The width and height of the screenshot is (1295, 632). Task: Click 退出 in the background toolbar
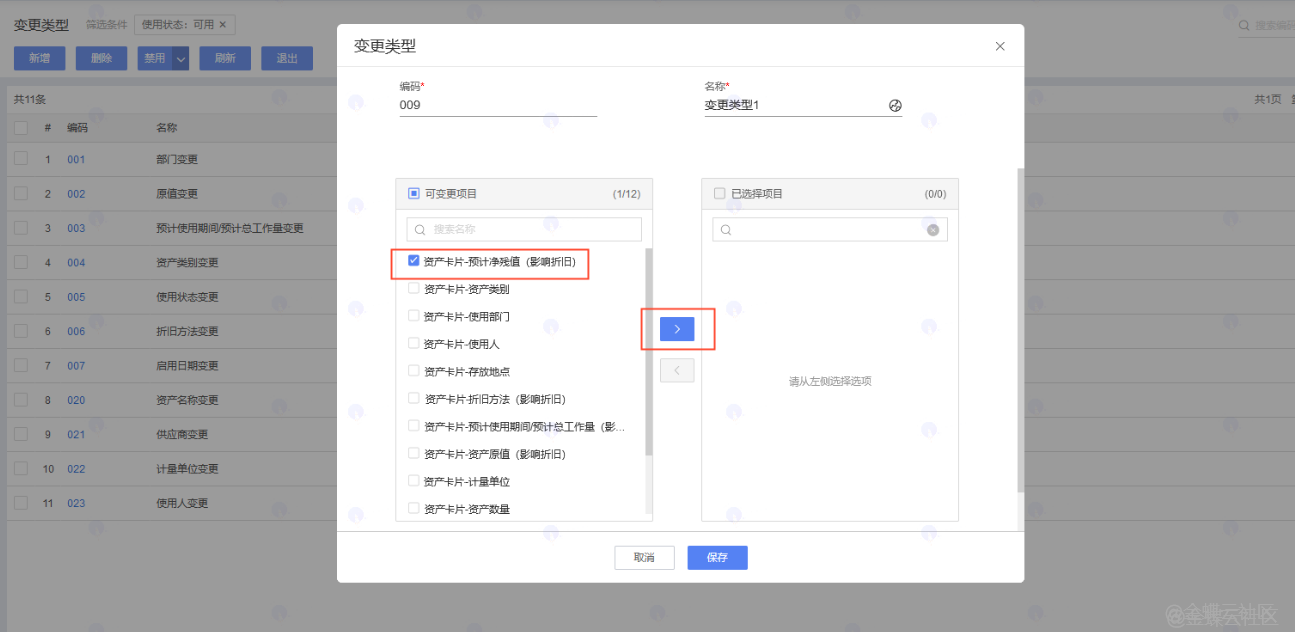point(287,59)
